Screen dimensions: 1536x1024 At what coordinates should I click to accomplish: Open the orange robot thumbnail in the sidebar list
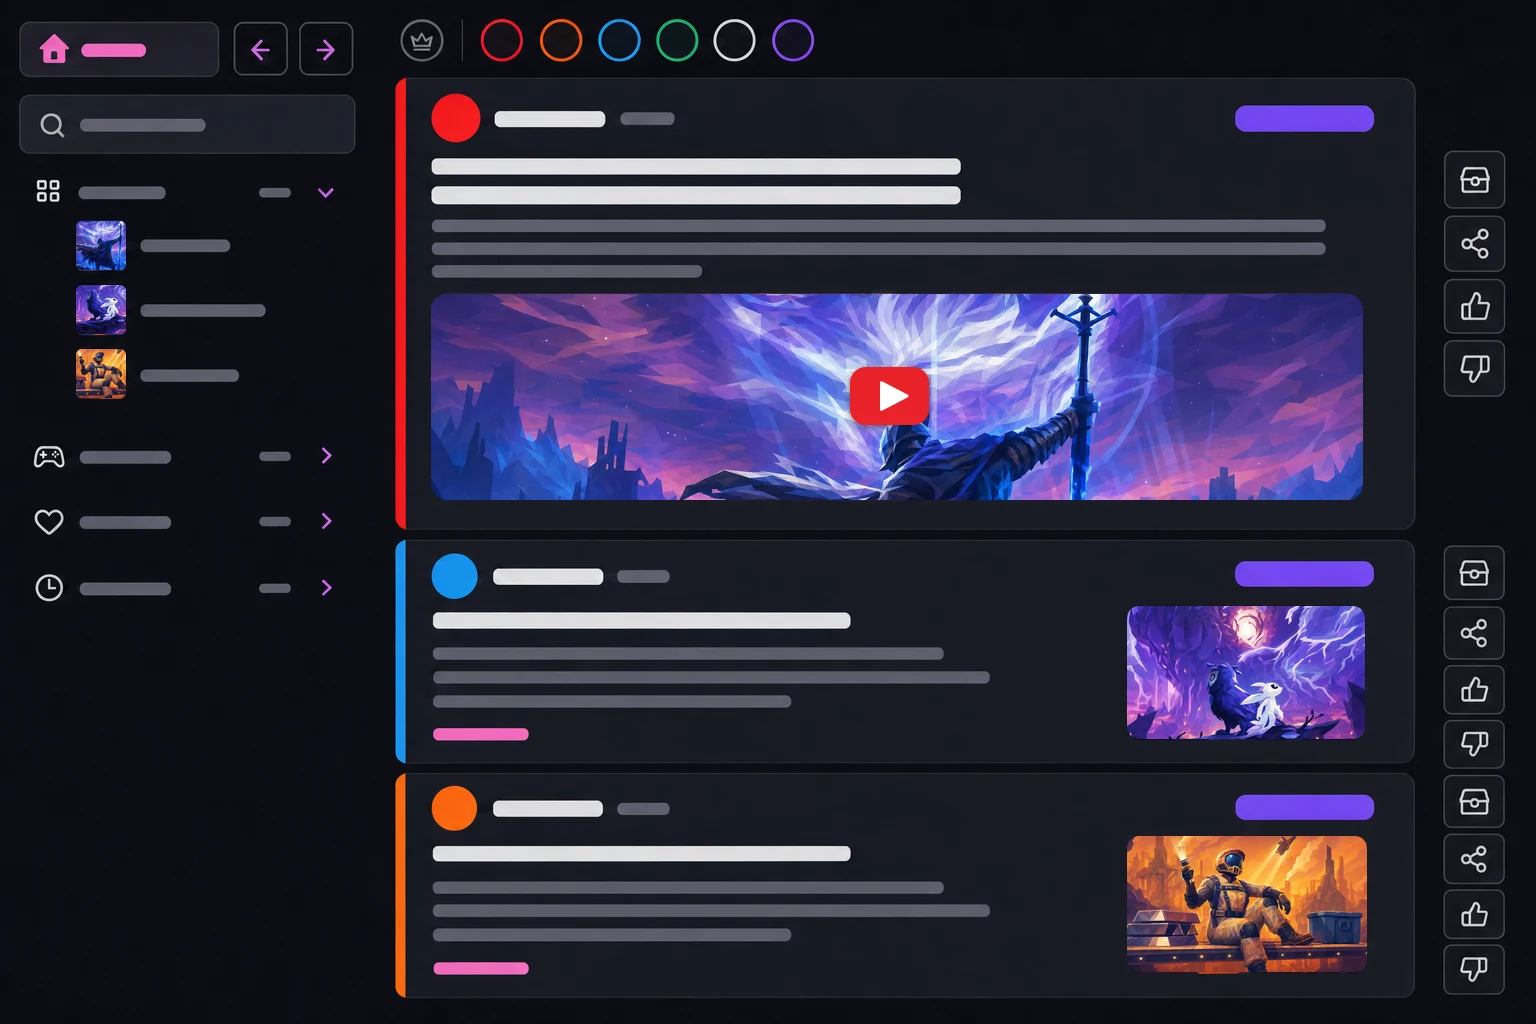pyautogui.click(x=101, y=374)
